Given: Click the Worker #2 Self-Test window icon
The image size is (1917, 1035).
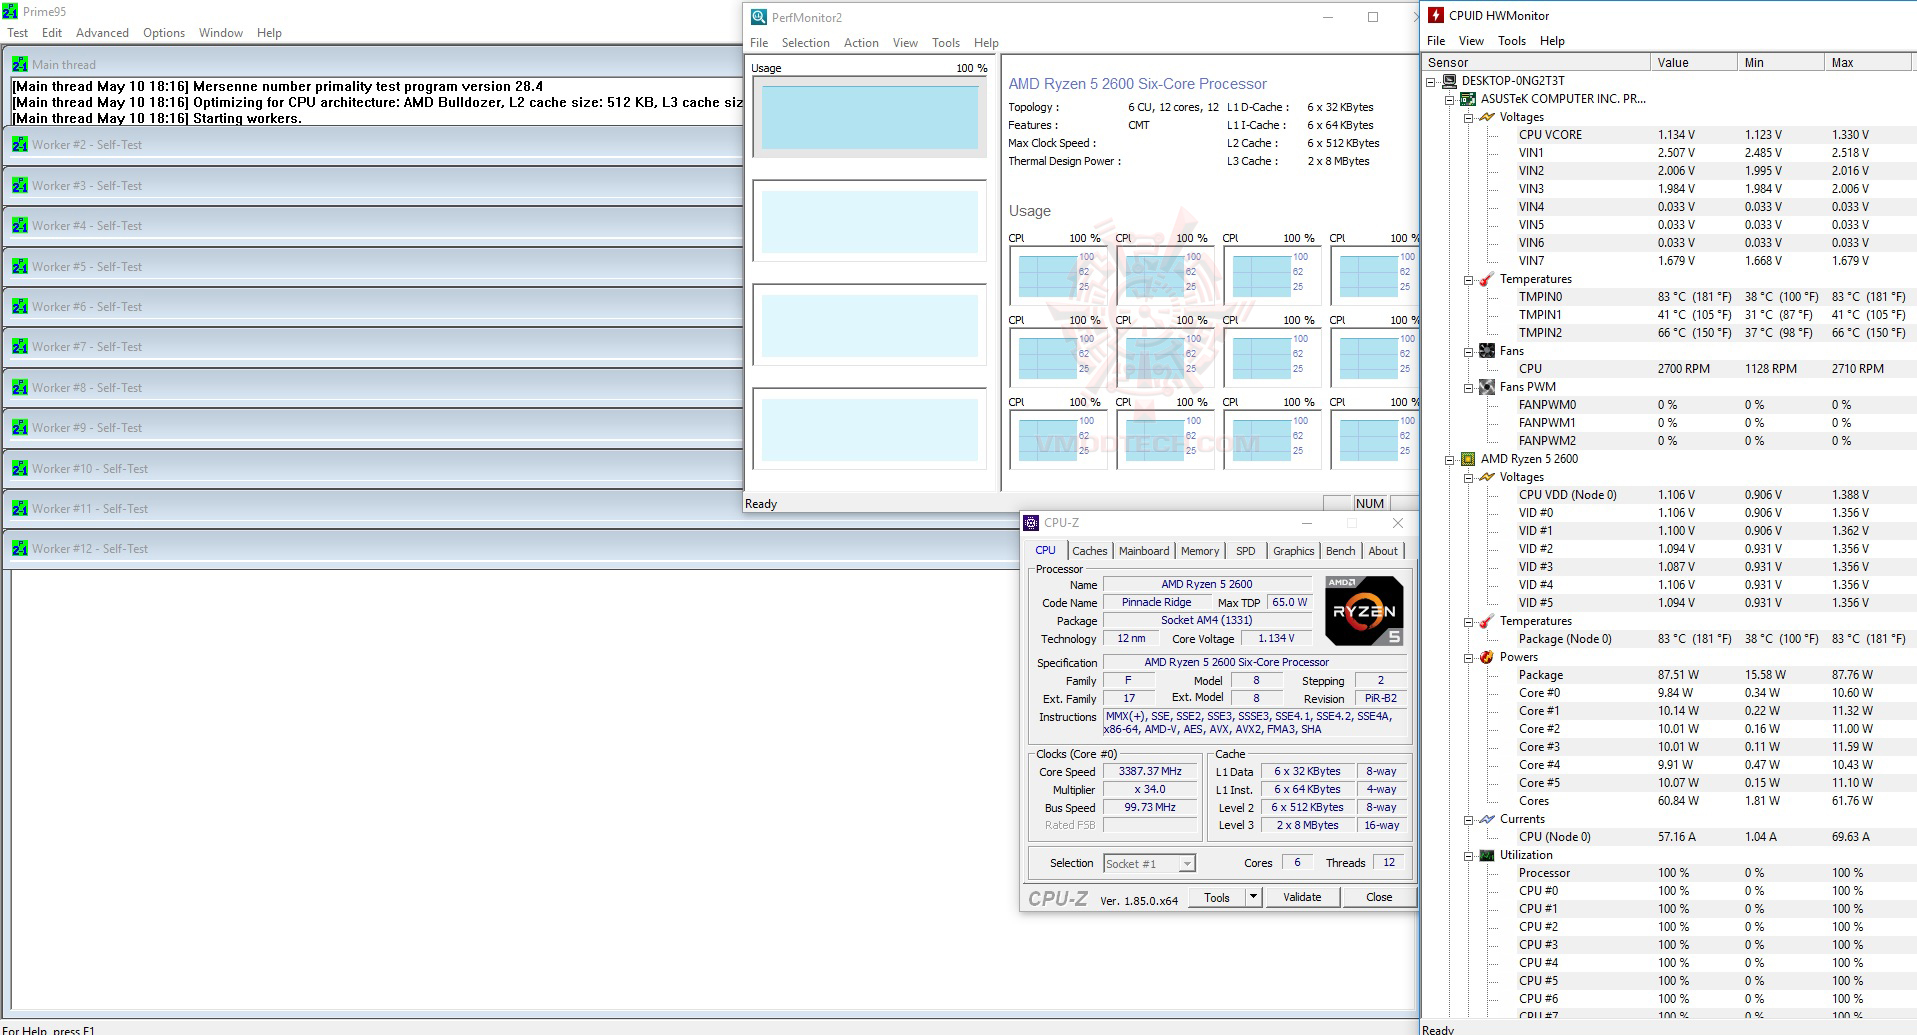Looking at the screenshot, I should coord(20,145).
